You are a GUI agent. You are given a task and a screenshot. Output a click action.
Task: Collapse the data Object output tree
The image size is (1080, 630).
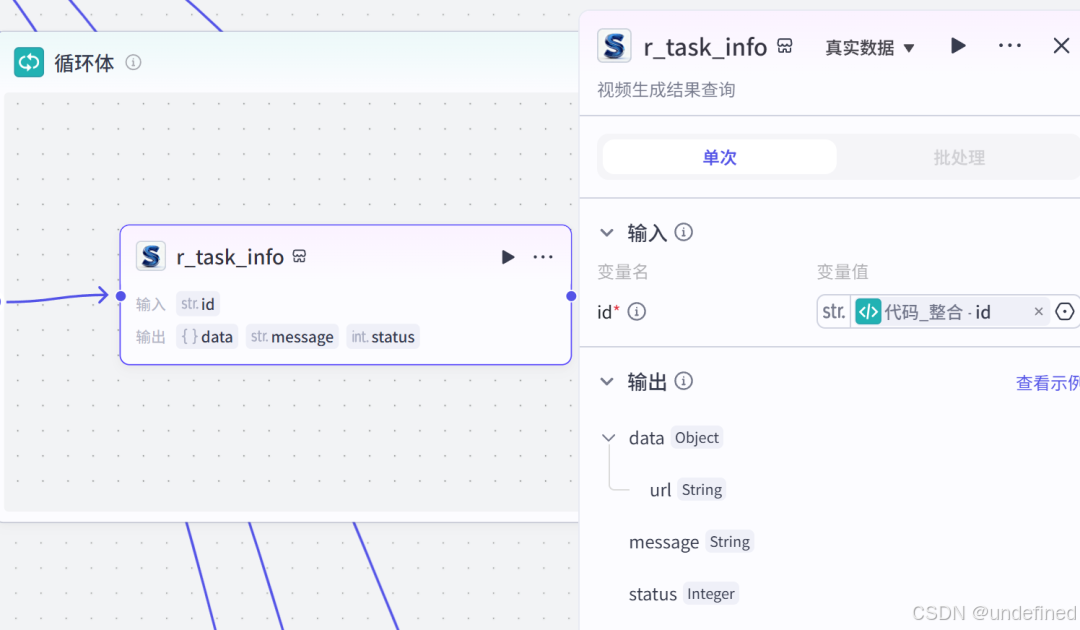click(608, 438)
